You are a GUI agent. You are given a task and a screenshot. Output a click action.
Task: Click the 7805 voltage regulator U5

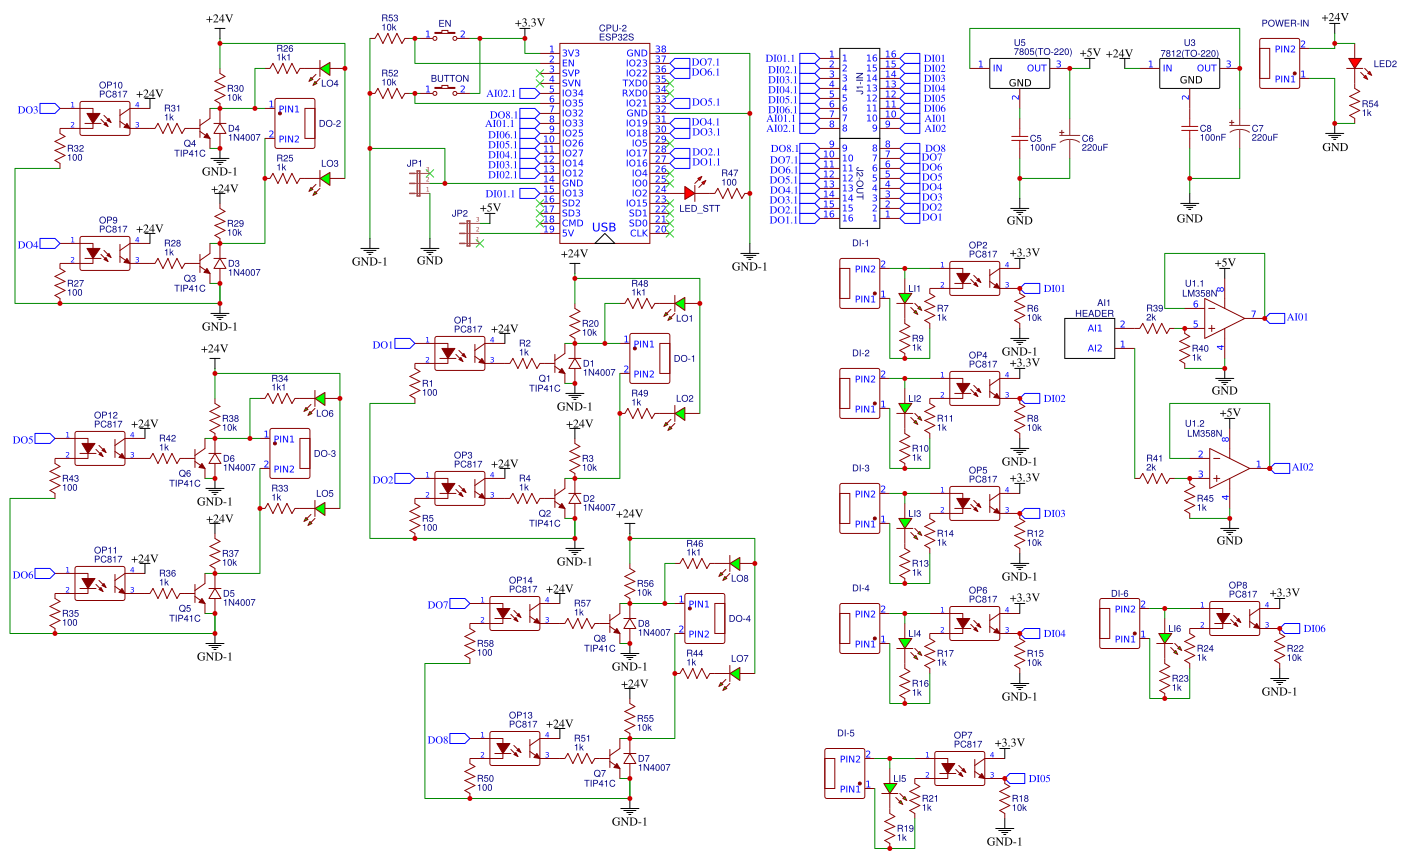(1020, 75)
